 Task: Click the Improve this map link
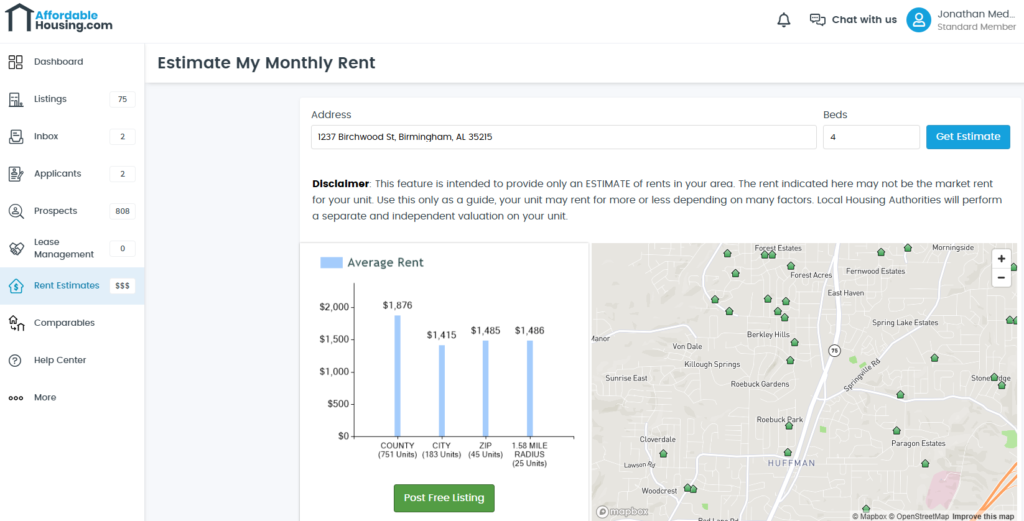tap(984, 516)
